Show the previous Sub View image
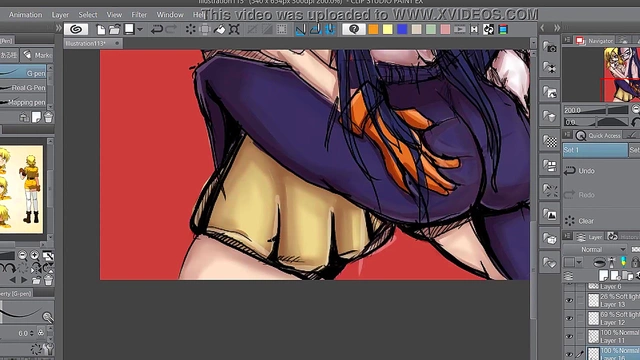This screenshot has height=360, width=640. [12, 280]
